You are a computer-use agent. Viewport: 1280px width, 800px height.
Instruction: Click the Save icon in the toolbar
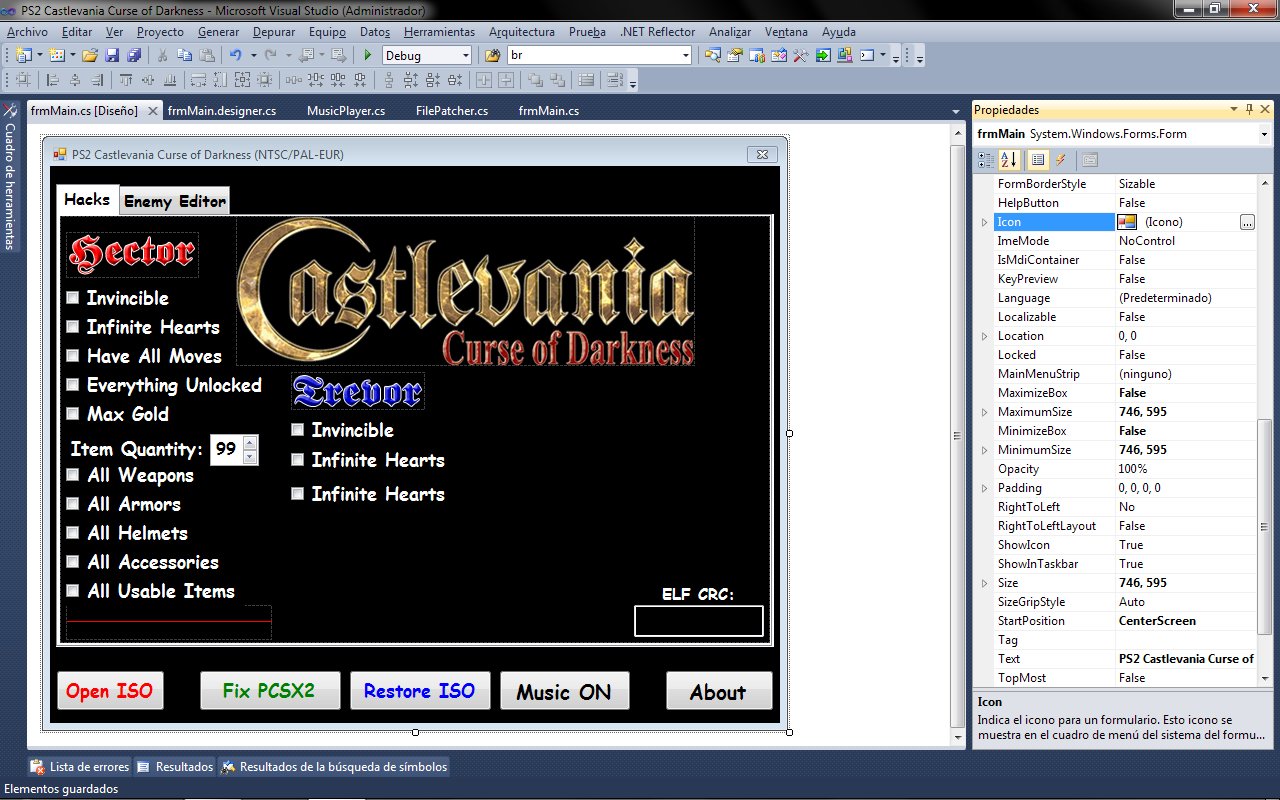111,56
